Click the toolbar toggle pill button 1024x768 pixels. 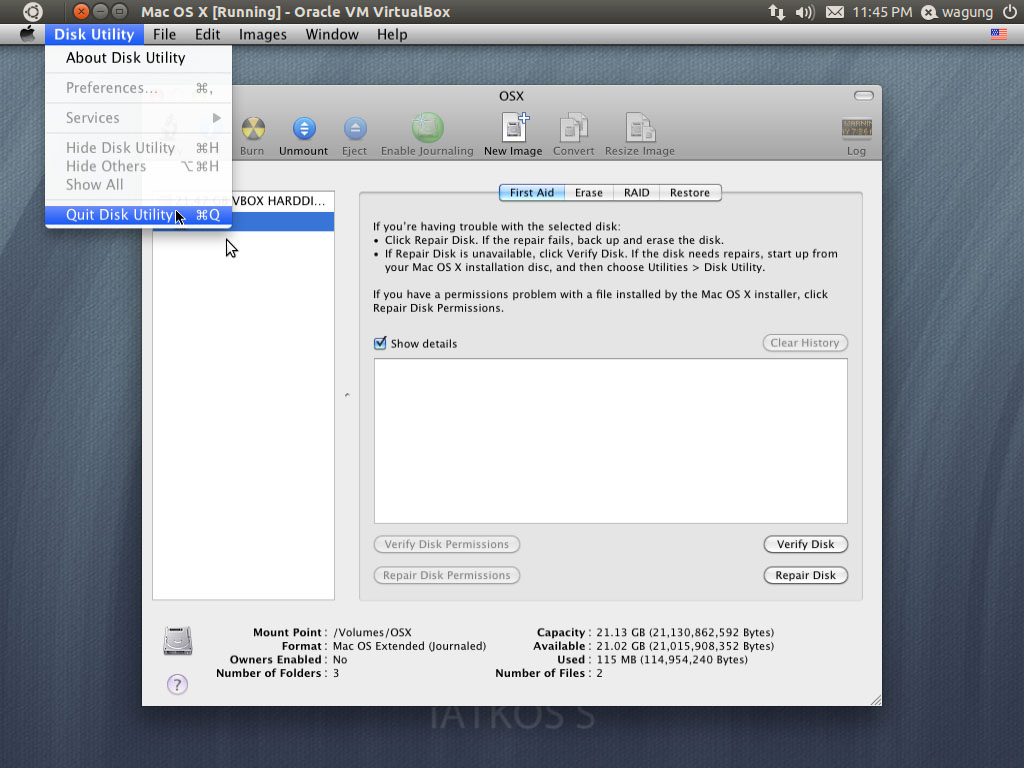863,95
